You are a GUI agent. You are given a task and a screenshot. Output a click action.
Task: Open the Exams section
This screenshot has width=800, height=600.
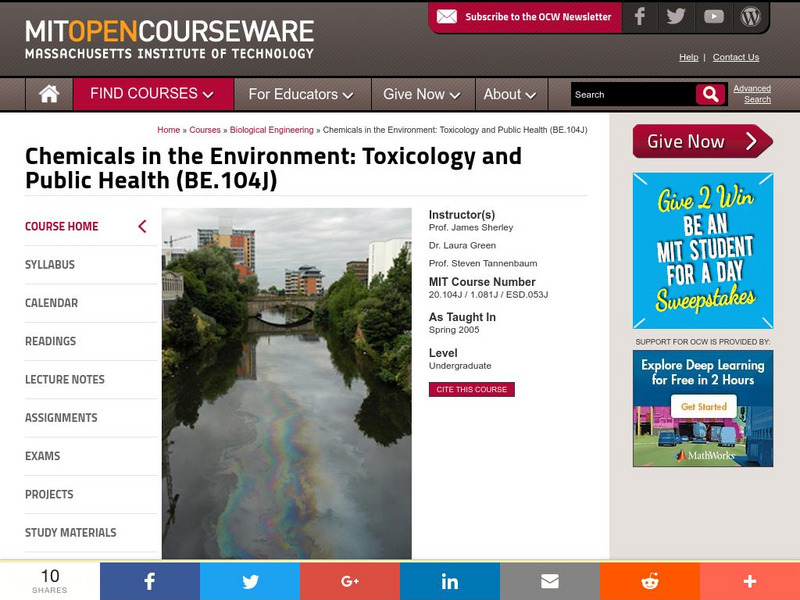coord(42,456)
